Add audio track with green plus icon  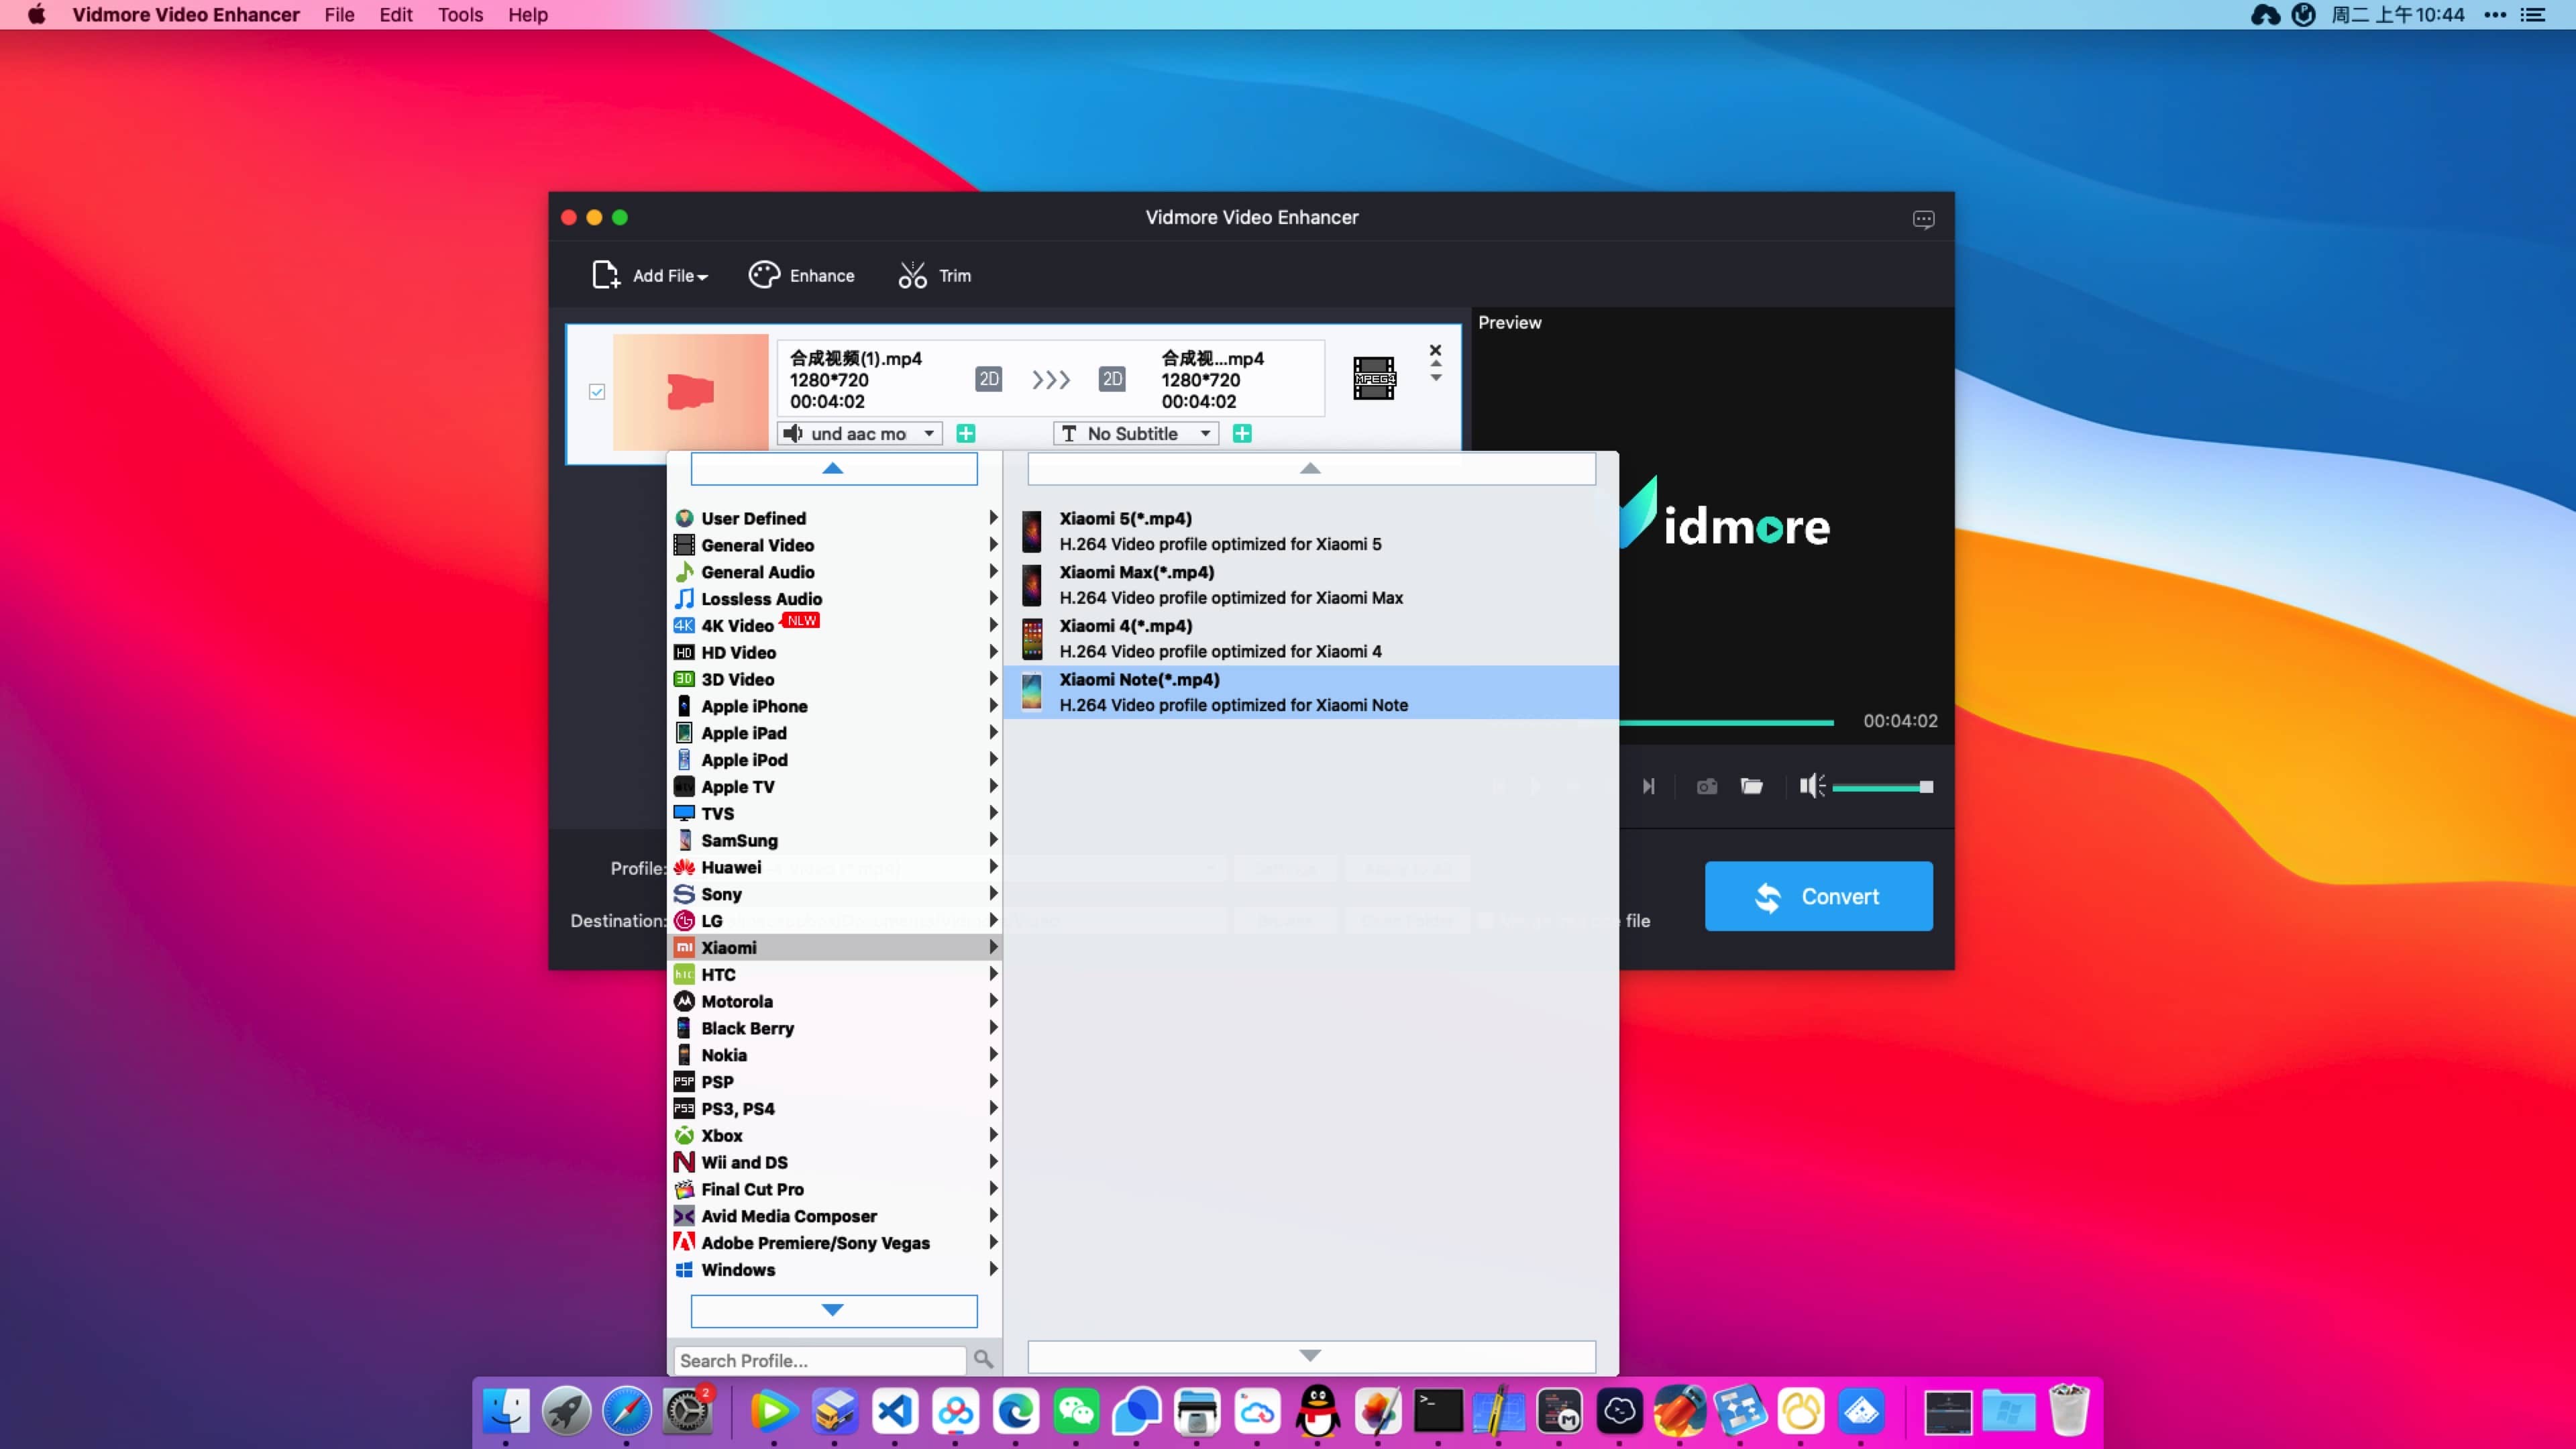[x=965, y=433]
